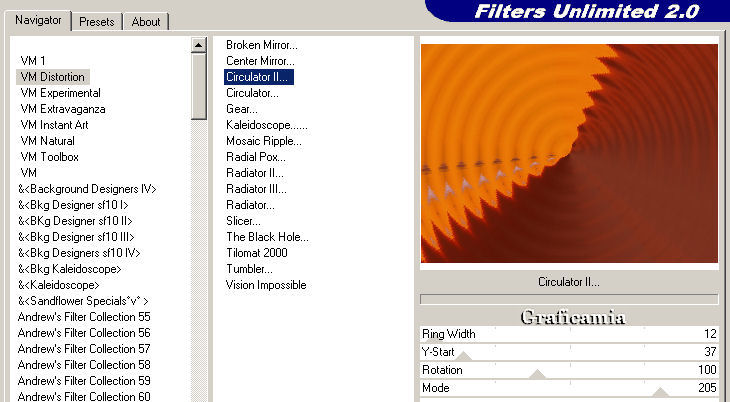
Task: Select &<Bkg Kaleidoscope> category
Action: tap(69, 269)
